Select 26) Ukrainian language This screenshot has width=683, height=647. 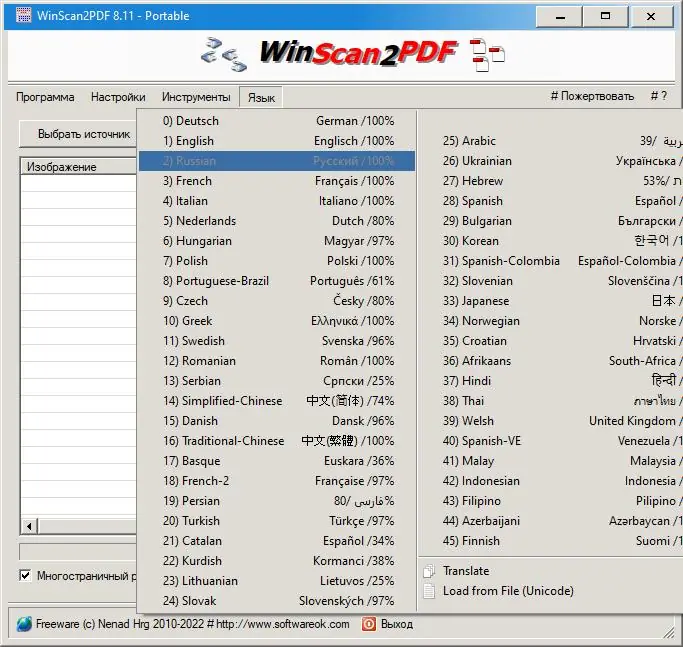click(x=551, y=161)
